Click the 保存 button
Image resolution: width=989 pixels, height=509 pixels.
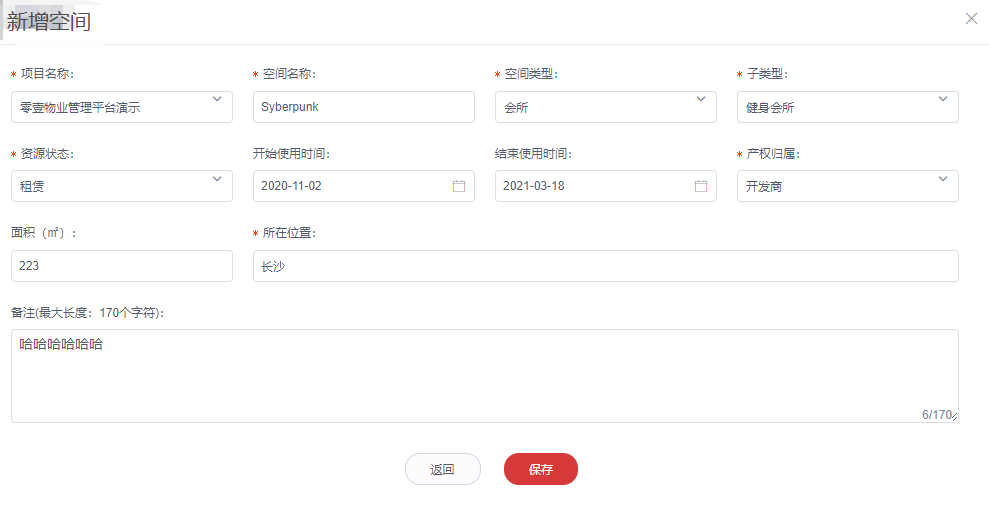click(540, 469)
